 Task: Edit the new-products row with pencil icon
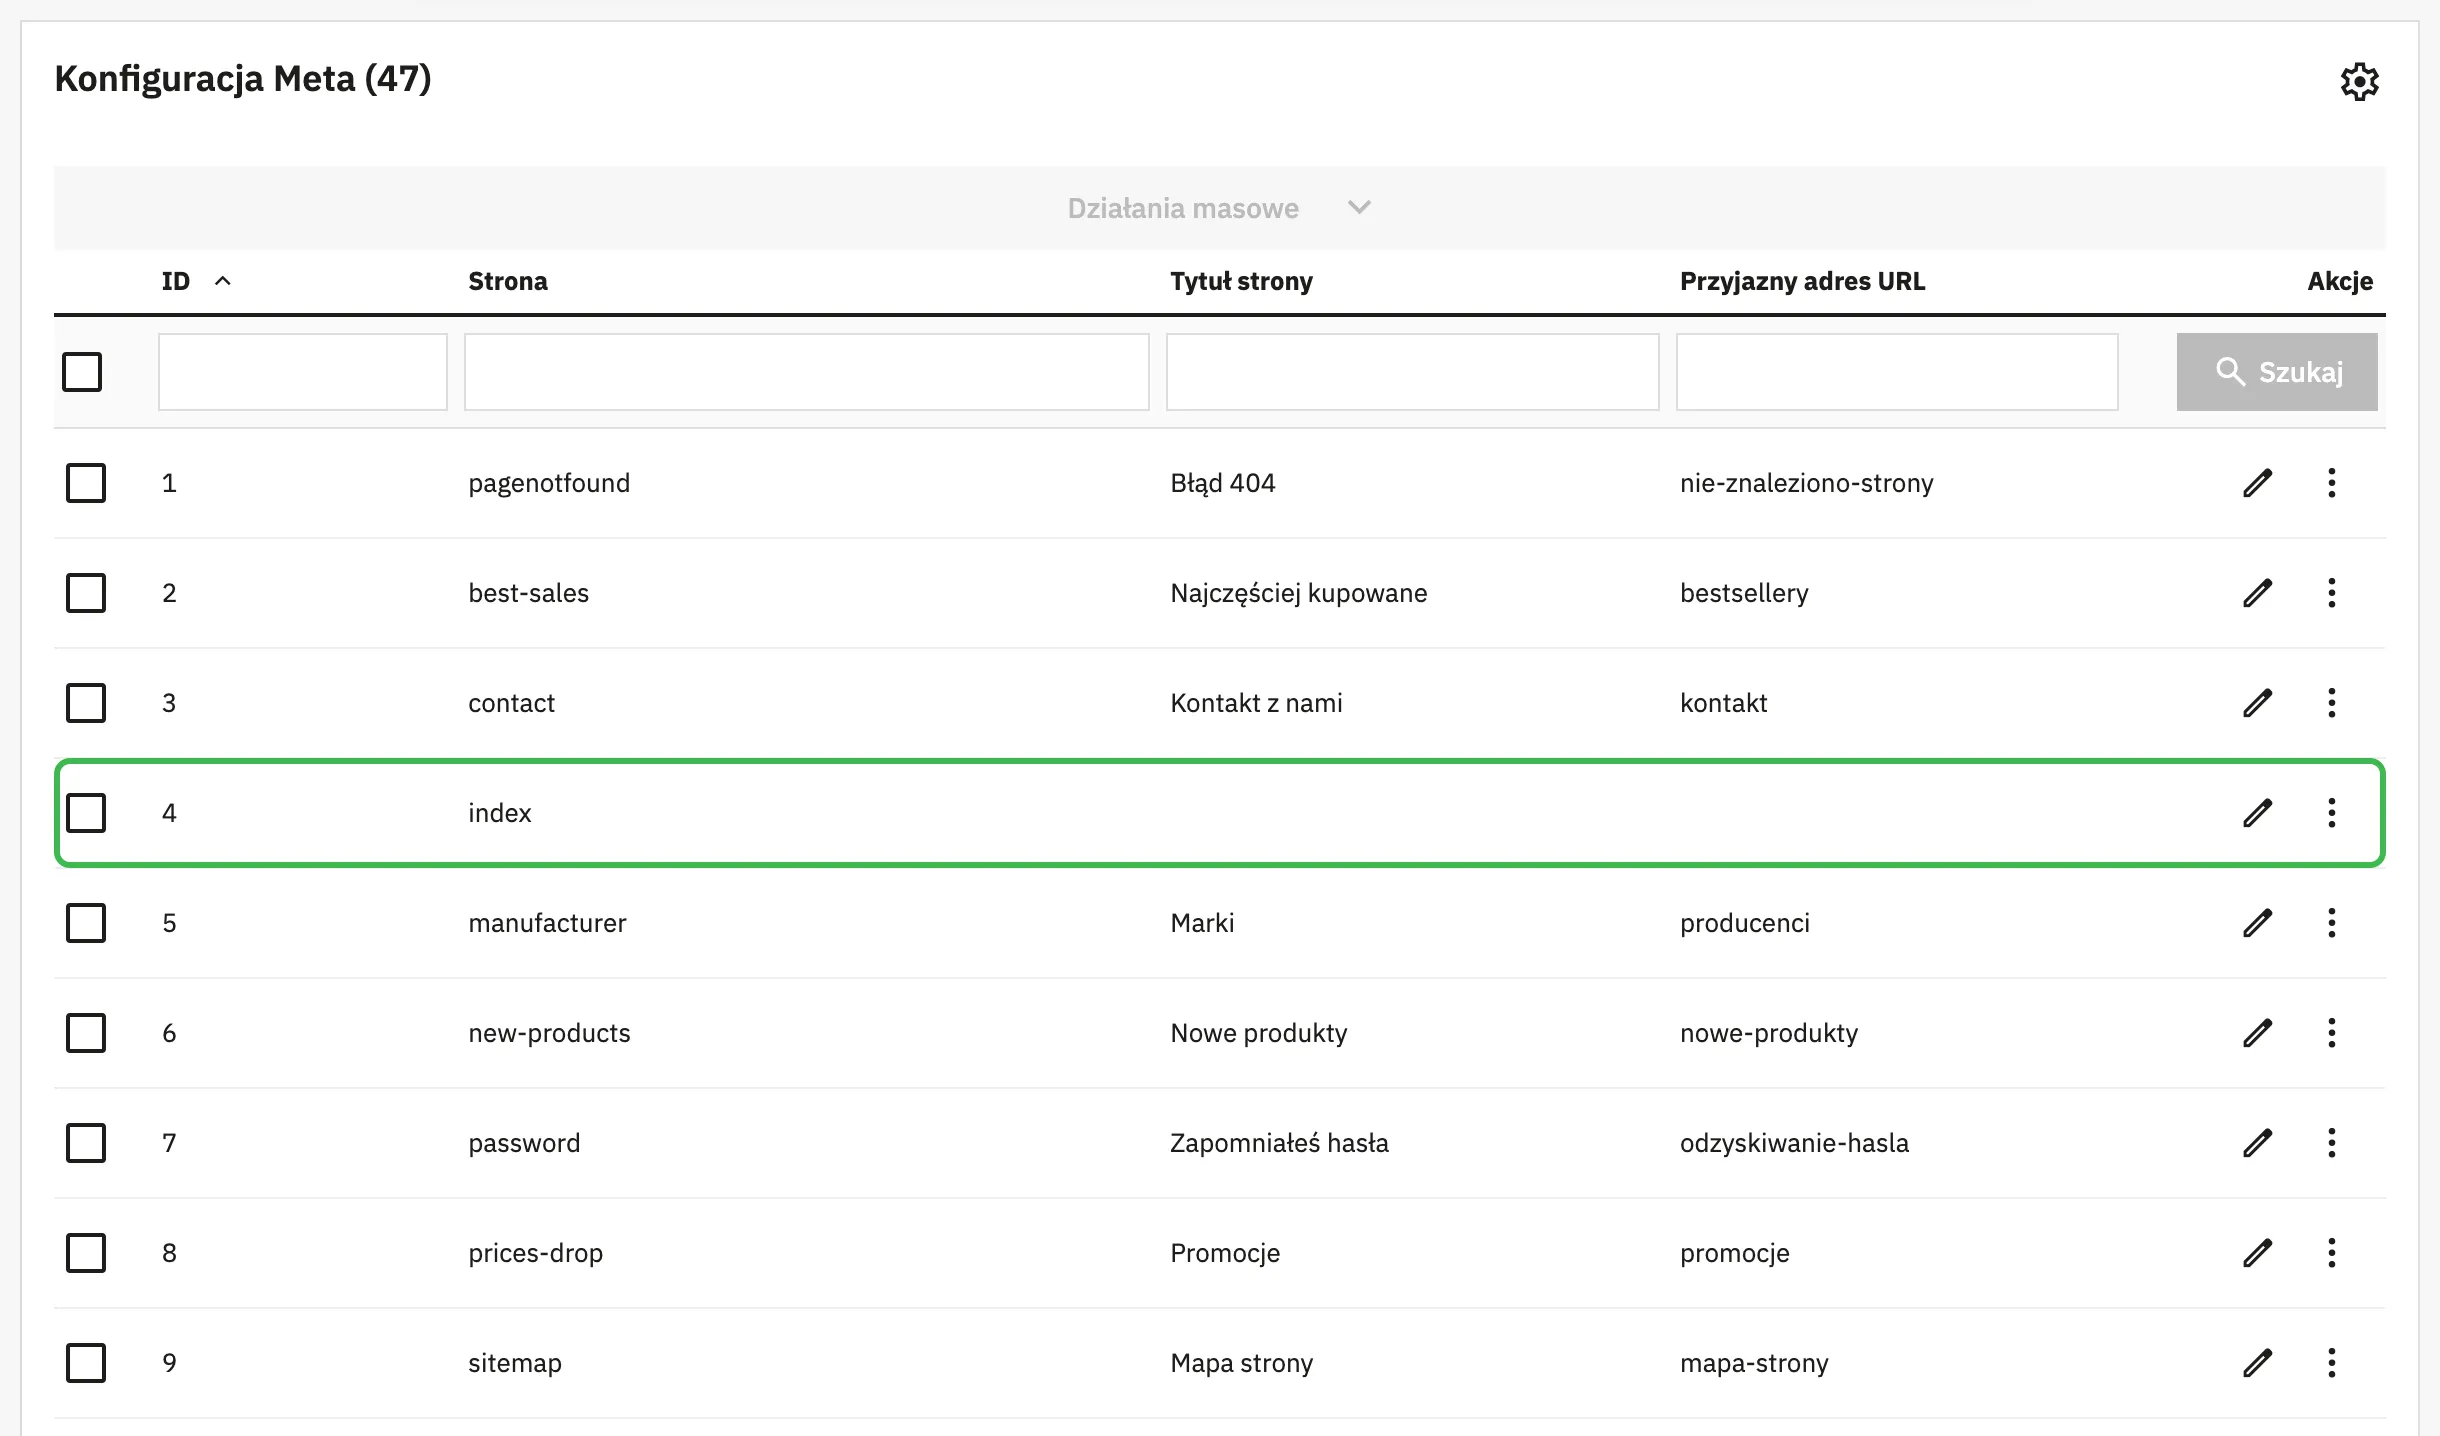(x=2258, y=1033)
